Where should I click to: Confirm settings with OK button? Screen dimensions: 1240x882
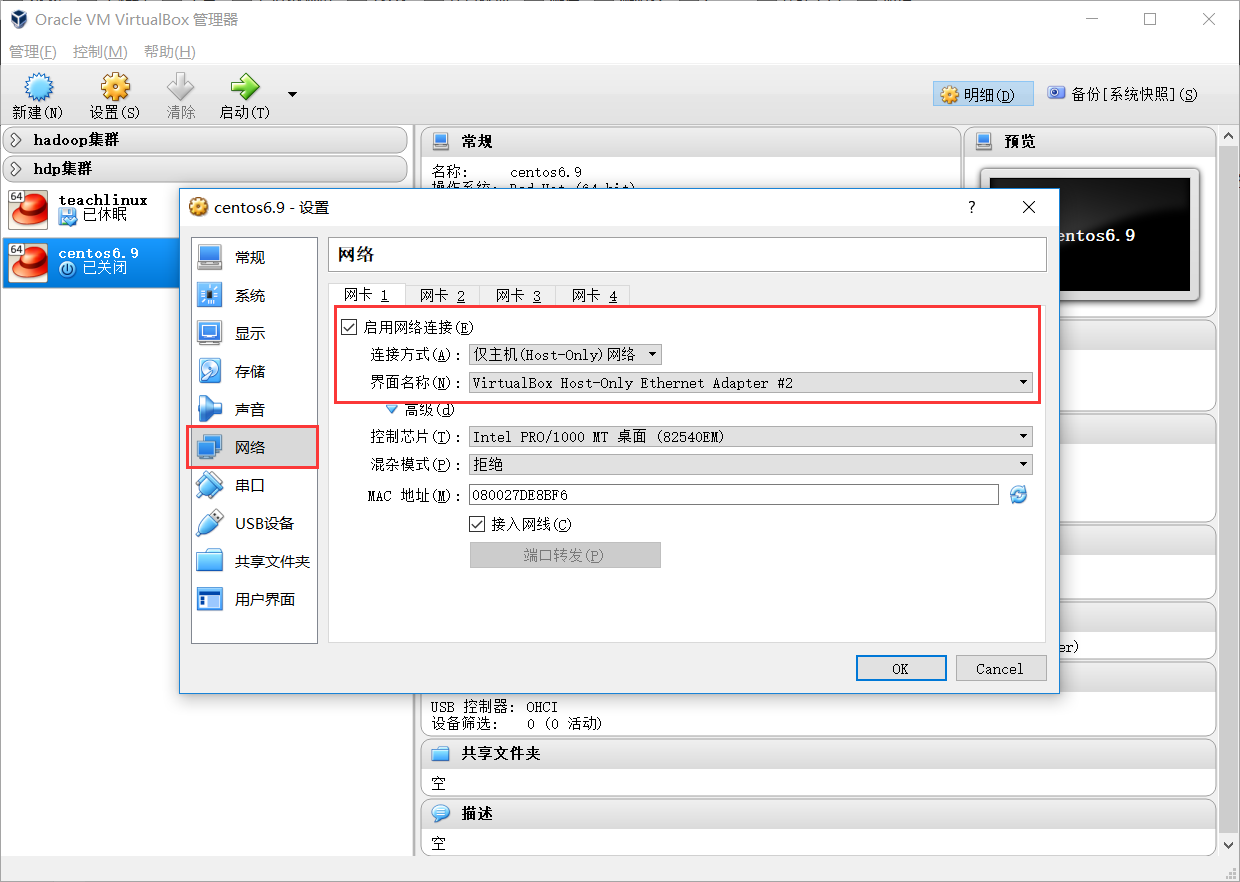tap(901, 668)
